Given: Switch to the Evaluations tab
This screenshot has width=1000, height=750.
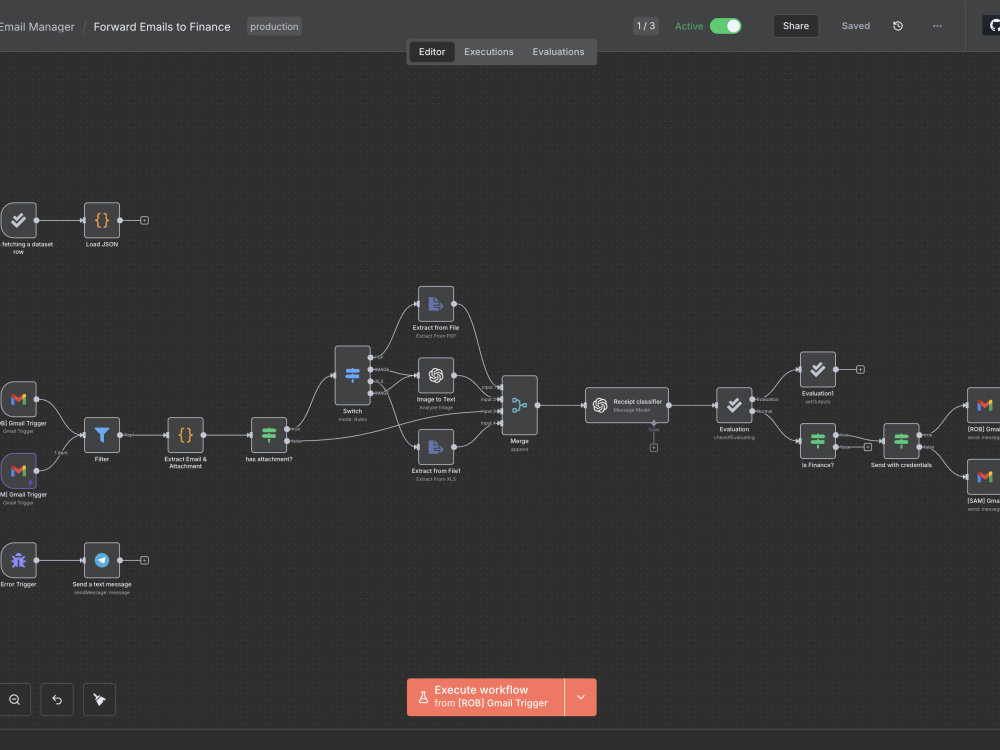Looking at the screenshot, I should (x=558, y=52).
